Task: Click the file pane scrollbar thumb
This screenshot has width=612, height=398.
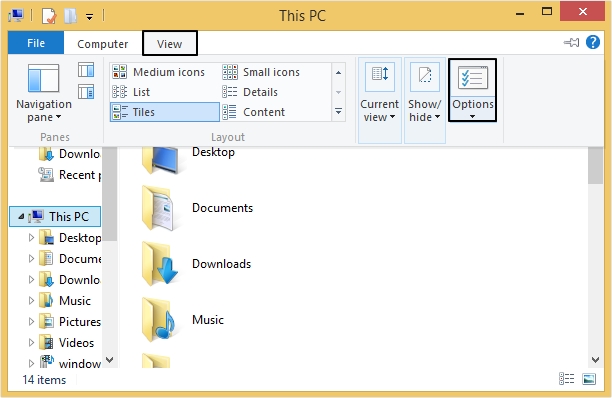Action: pyautogui.click(x=595, y=165)
